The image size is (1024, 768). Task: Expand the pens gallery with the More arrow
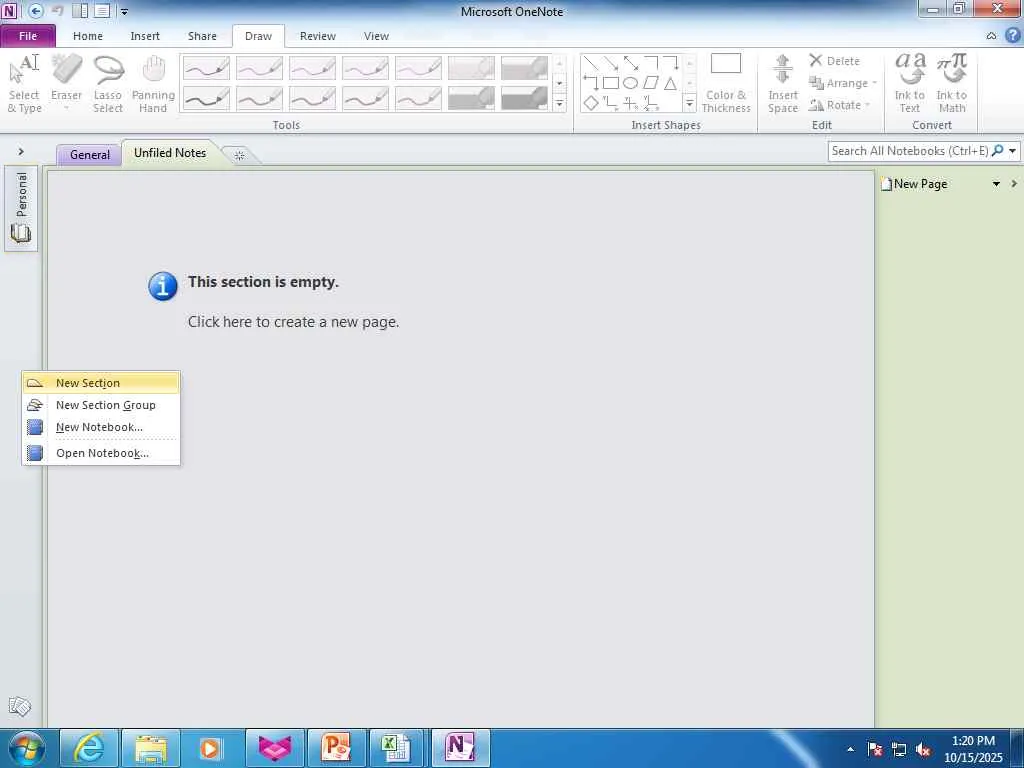(559, 103)
